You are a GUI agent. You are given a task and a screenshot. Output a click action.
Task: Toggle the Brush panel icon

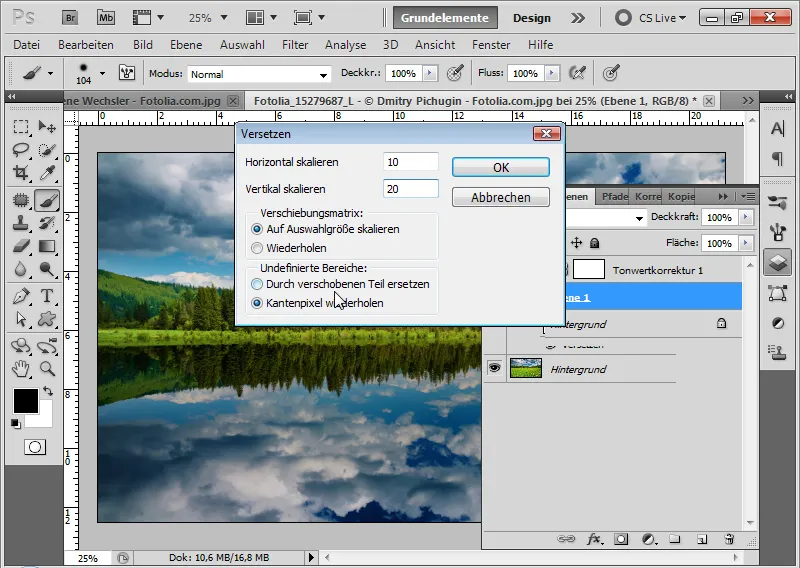pyautogui.click(x=127, y=73)
